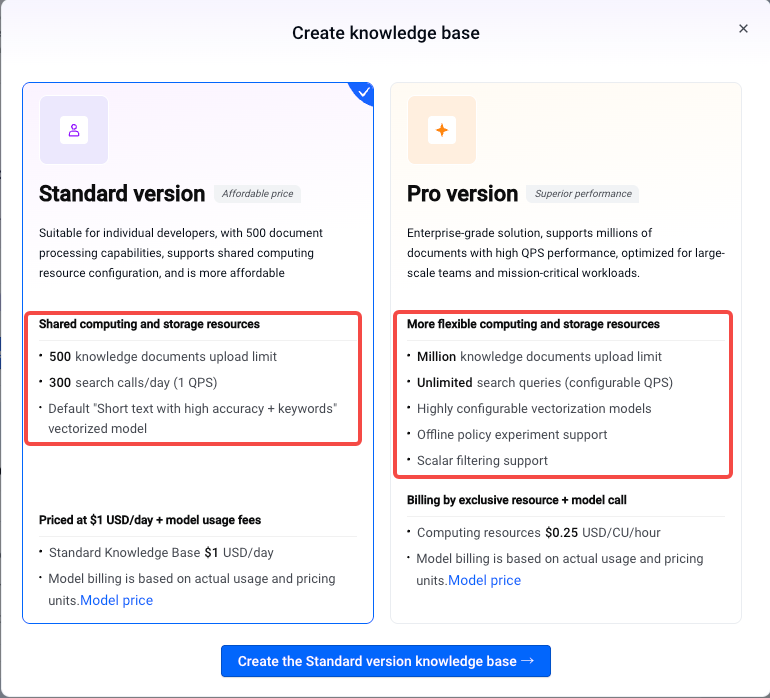Click "Shared computing and storage resources" heading

(x=149, y=324)
